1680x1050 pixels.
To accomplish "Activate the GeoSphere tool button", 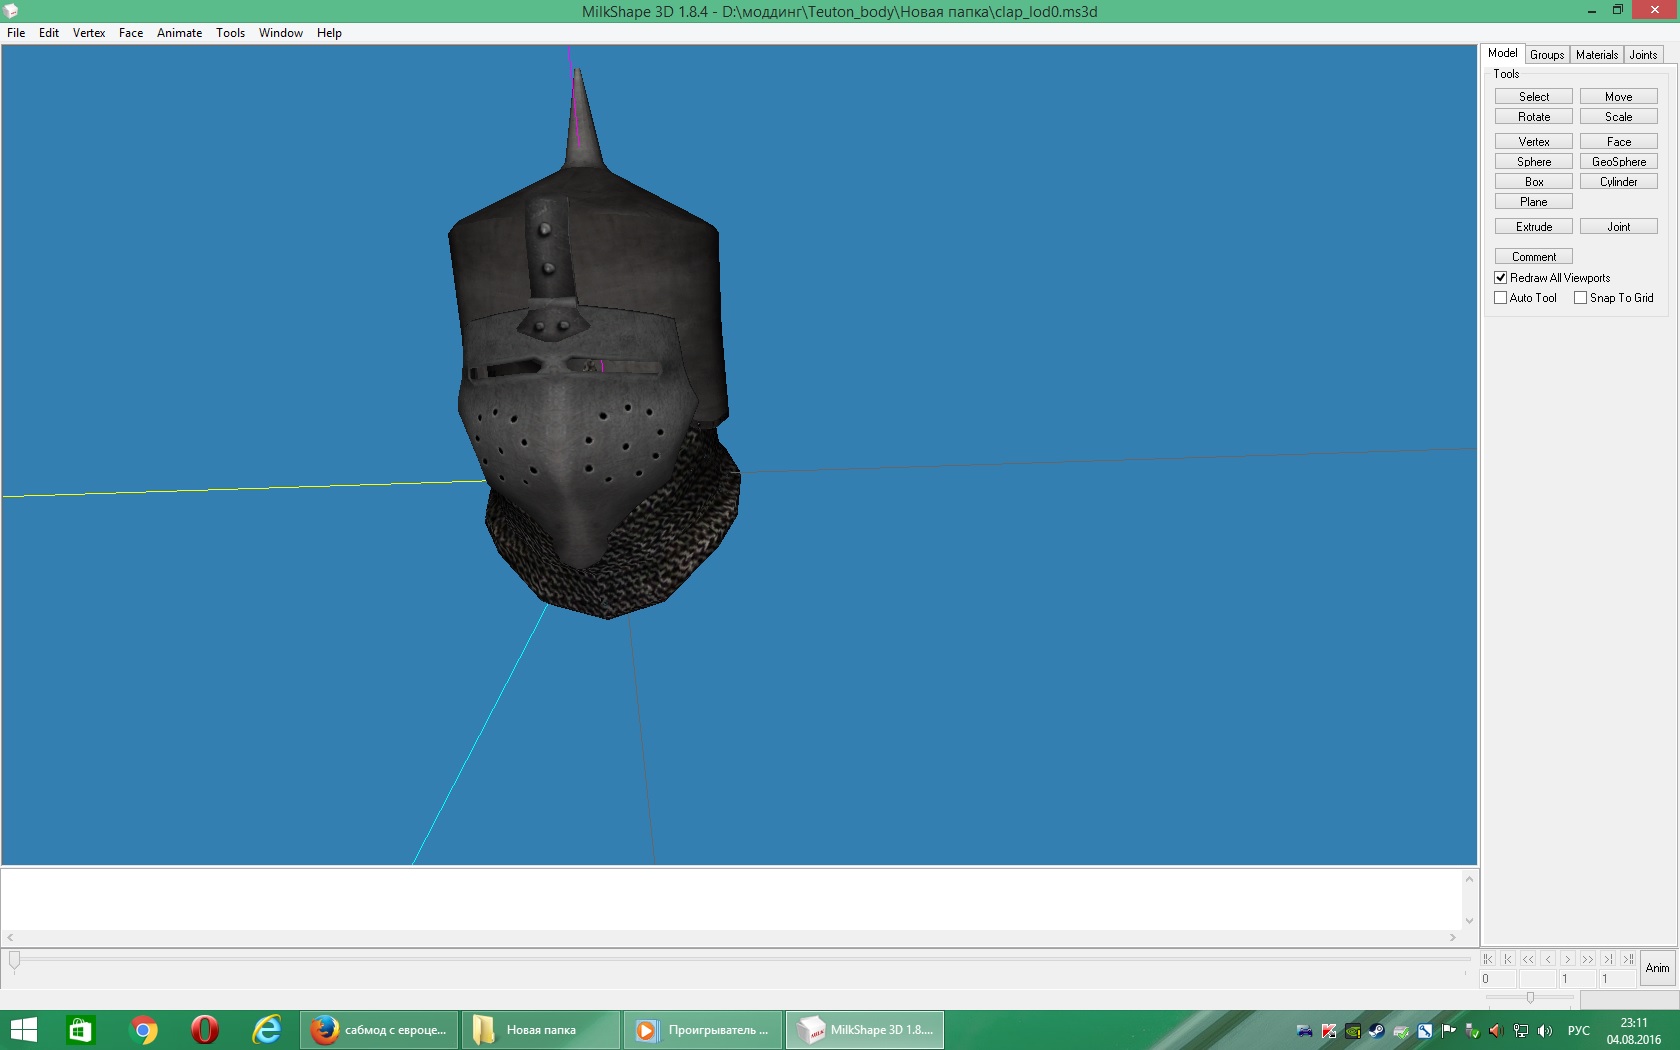I will [x=1619, y=162].
